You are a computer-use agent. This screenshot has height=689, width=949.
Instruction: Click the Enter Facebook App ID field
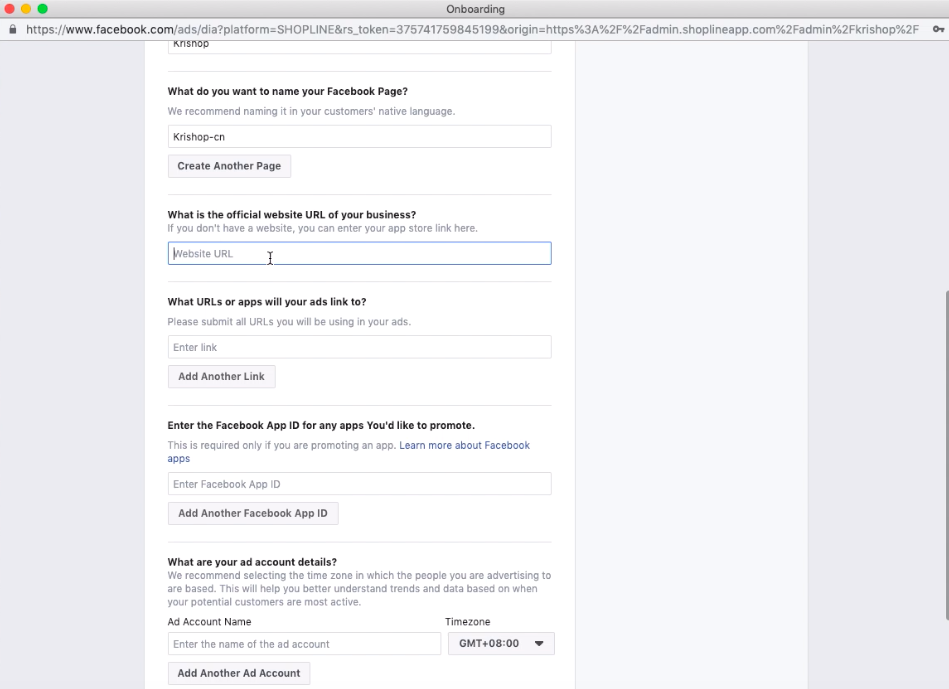point(360,484)
